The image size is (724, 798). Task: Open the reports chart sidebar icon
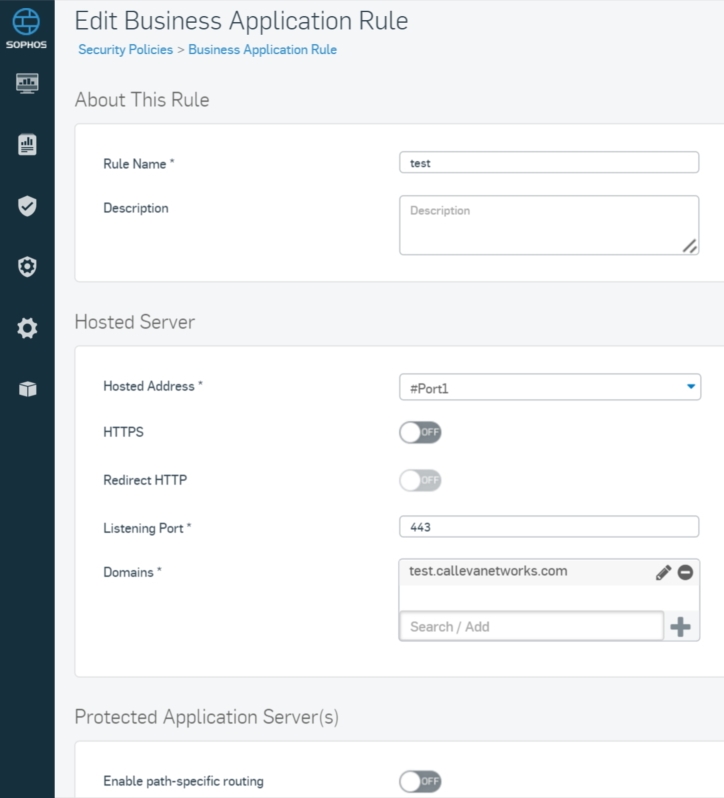coord(27,145)
